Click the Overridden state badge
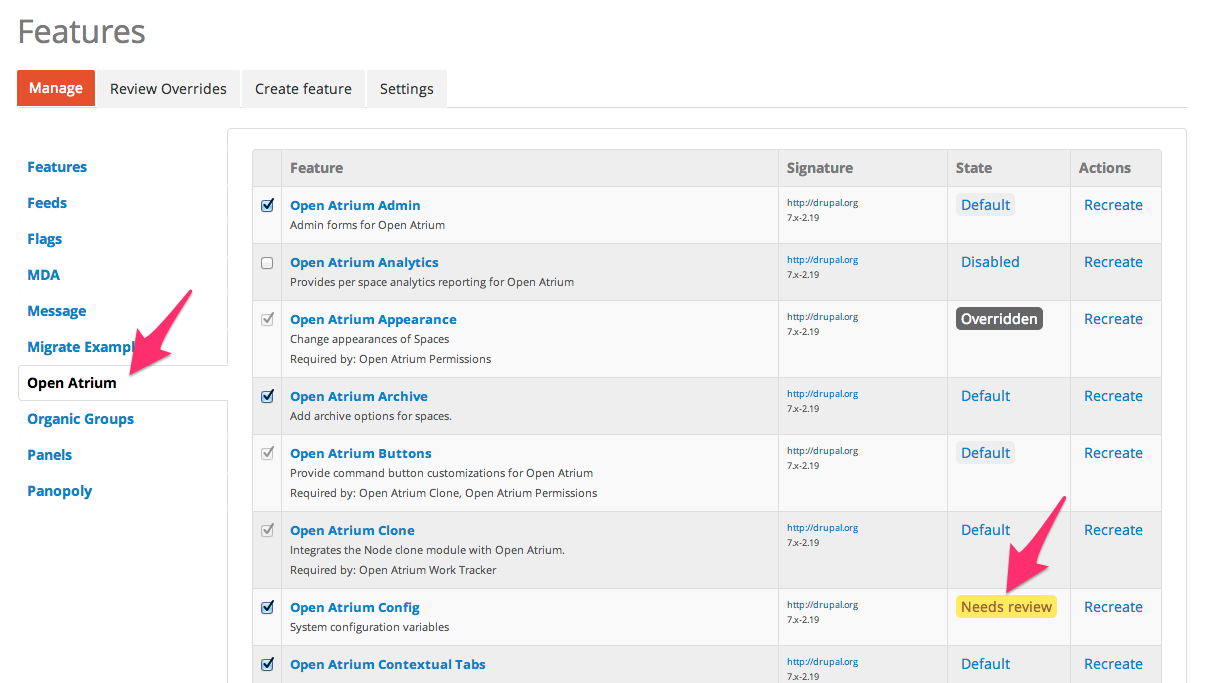The image size is (1224, 683). click(x=999, y=319)
